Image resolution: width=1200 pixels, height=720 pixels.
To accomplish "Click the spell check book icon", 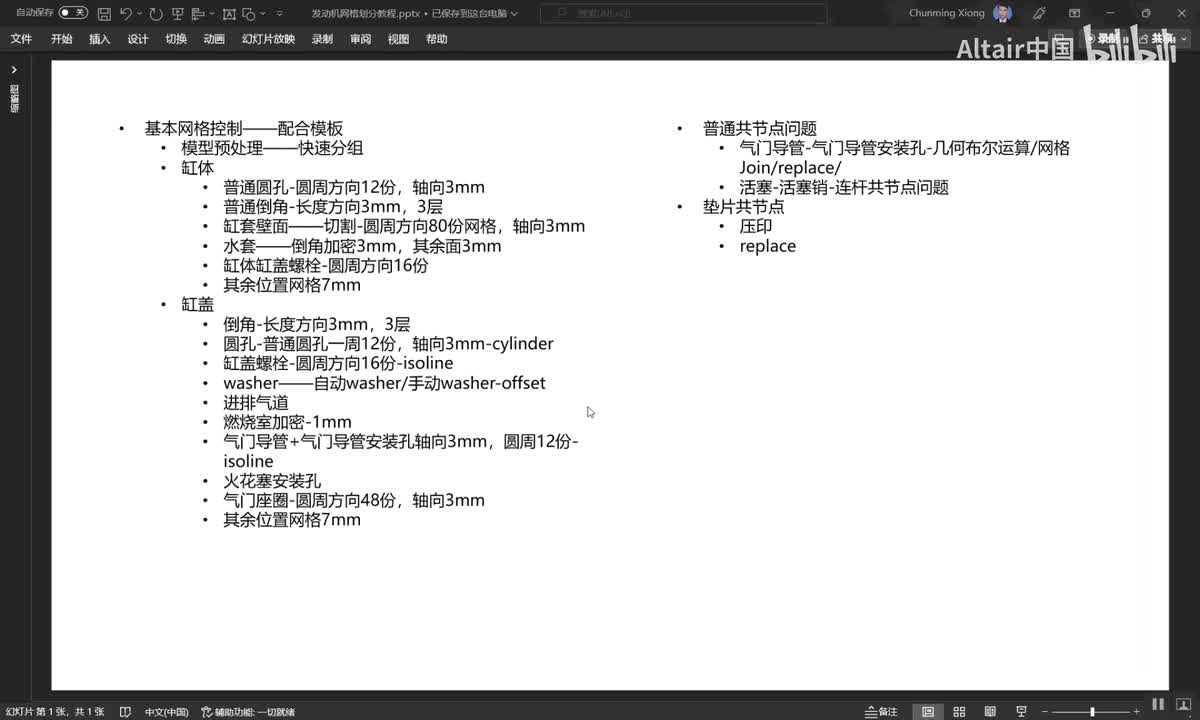I will pos(125,712).
